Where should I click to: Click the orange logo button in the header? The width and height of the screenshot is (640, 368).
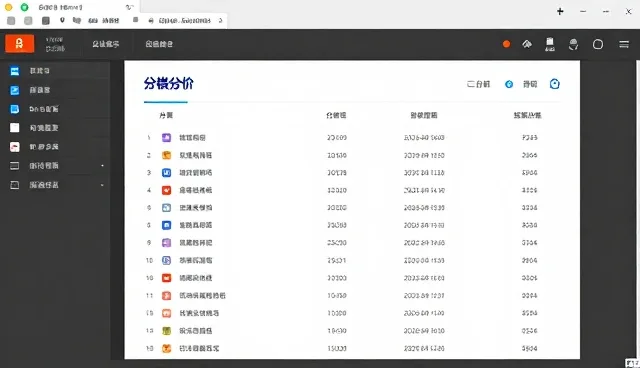click(19, 44)
